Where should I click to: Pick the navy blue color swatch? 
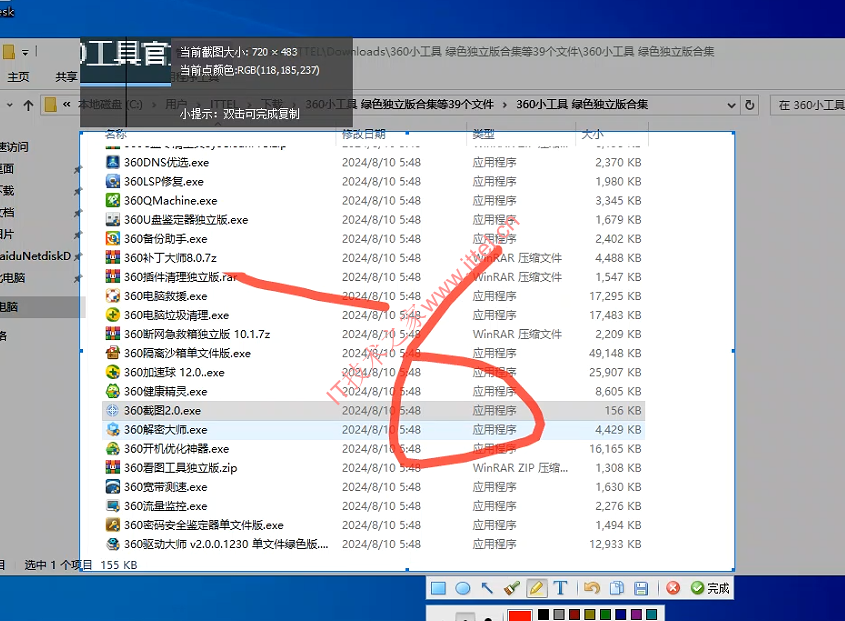point(621,614)
